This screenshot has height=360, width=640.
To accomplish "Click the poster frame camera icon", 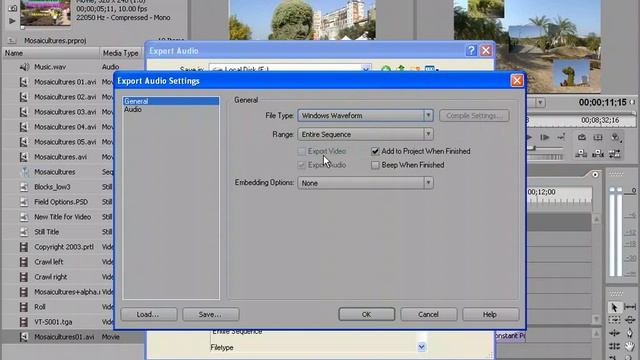I will (x=12, y=7).
